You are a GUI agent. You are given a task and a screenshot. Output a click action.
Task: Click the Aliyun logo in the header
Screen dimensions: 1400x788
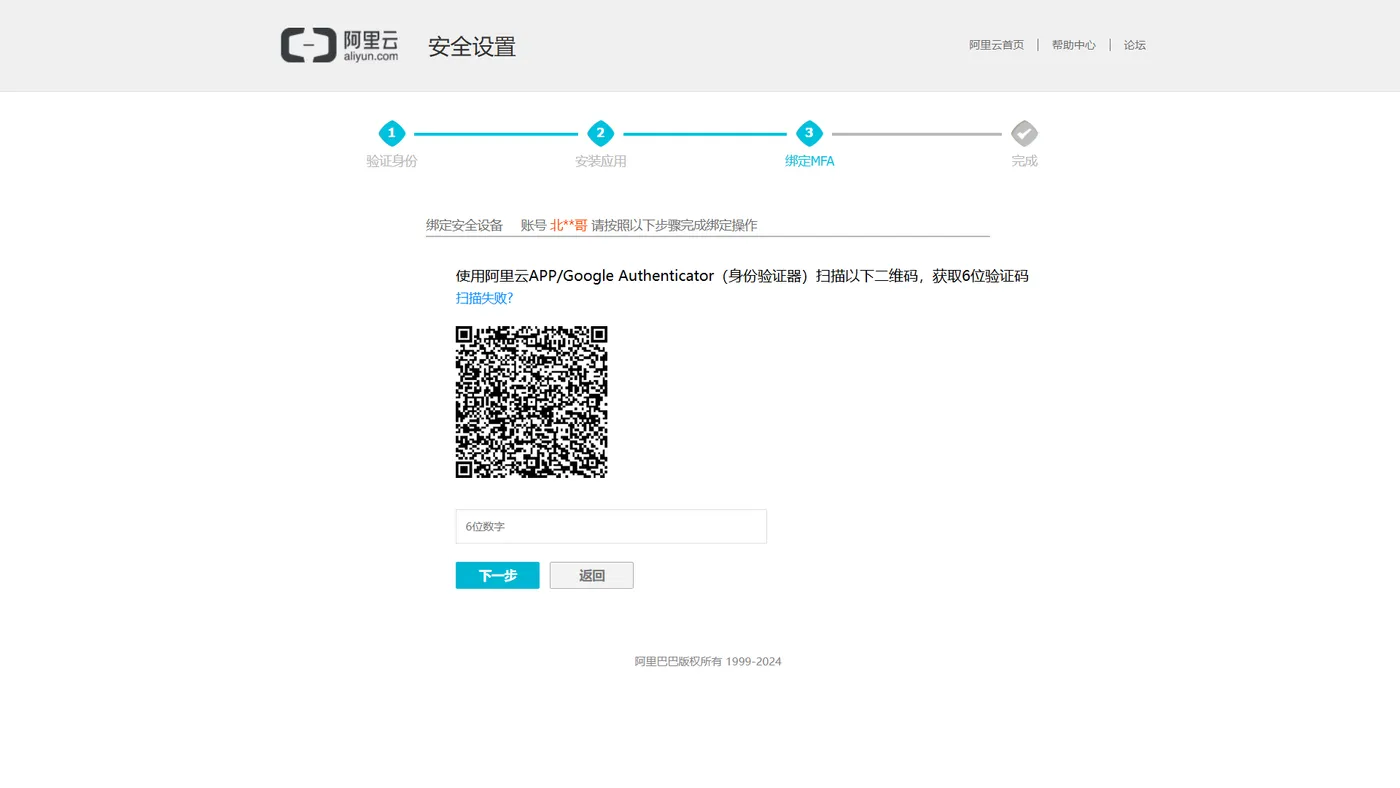339,46
